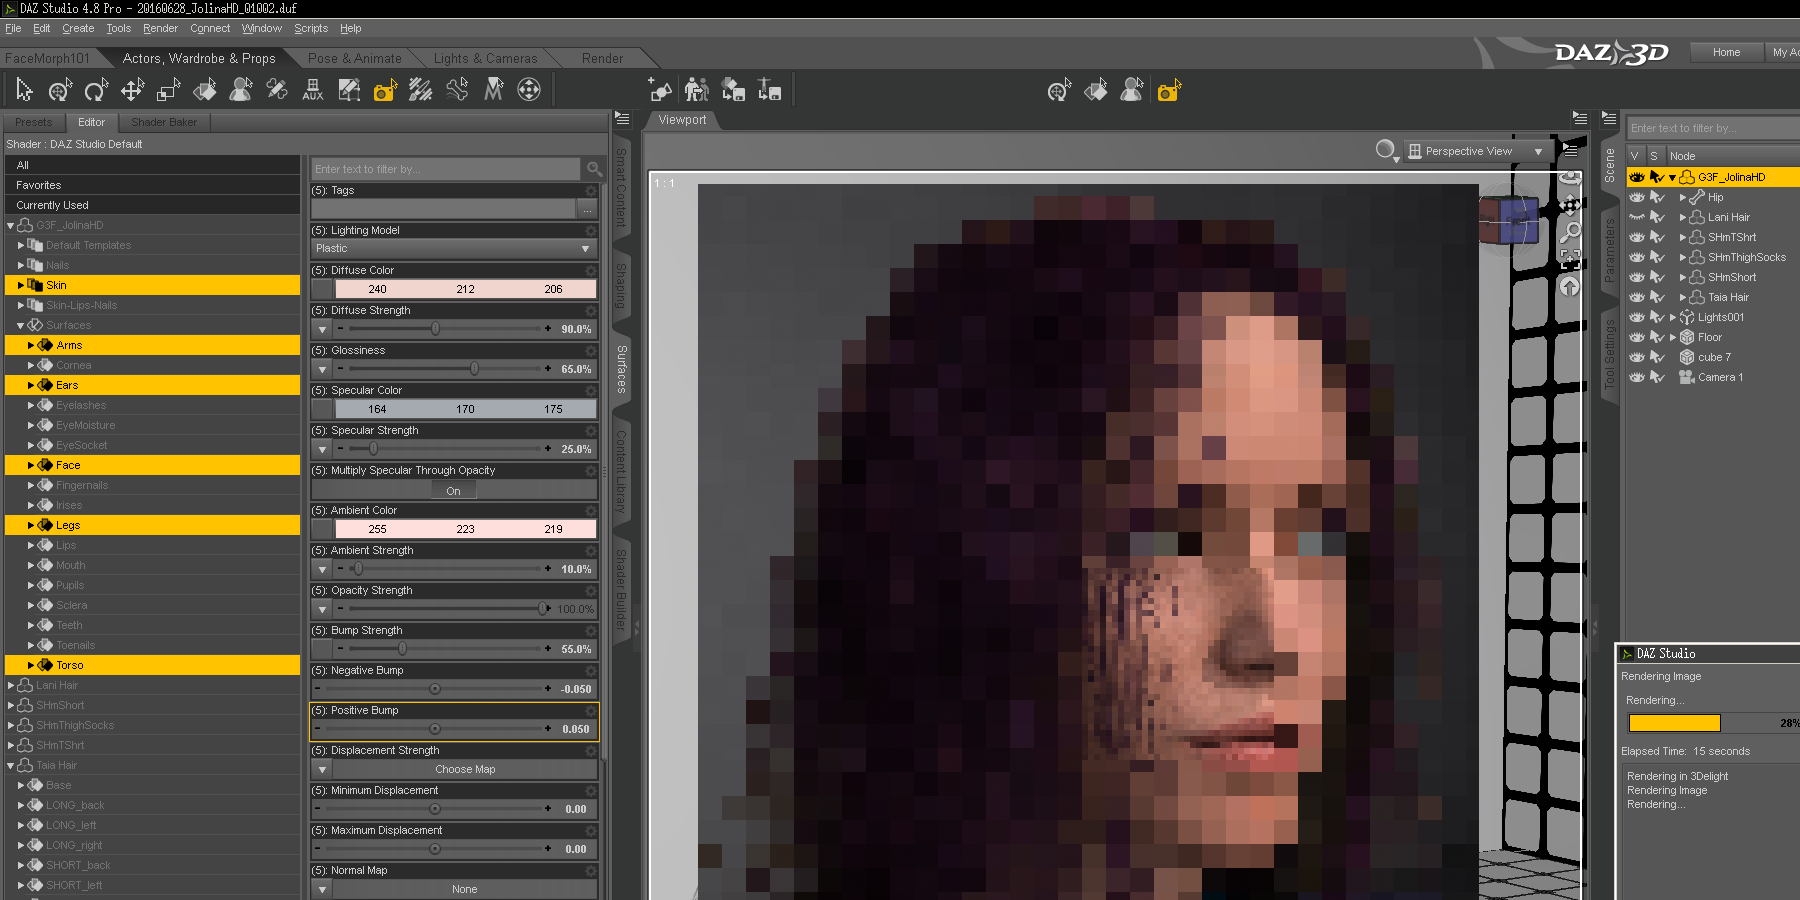Click Choose Map for Displacement Strength
The image size is (1800, 900).
pos(465,769)
